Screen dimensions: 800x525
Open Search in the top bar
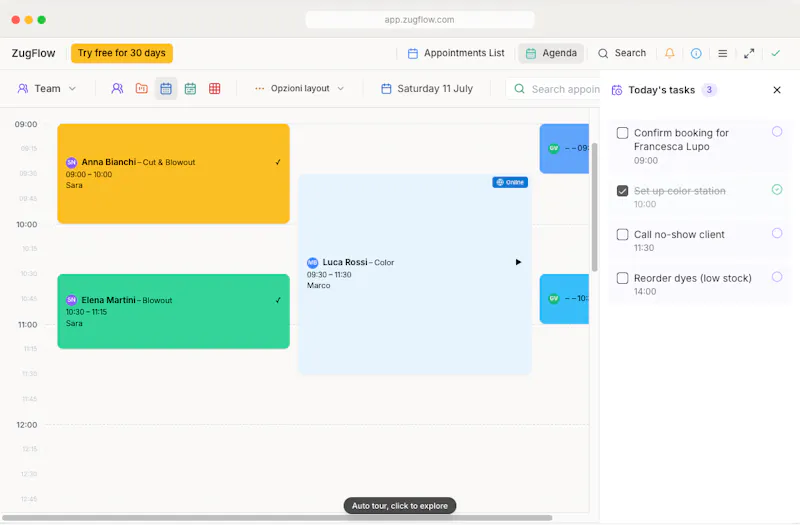pyautogui.click(x=621, y=53)
